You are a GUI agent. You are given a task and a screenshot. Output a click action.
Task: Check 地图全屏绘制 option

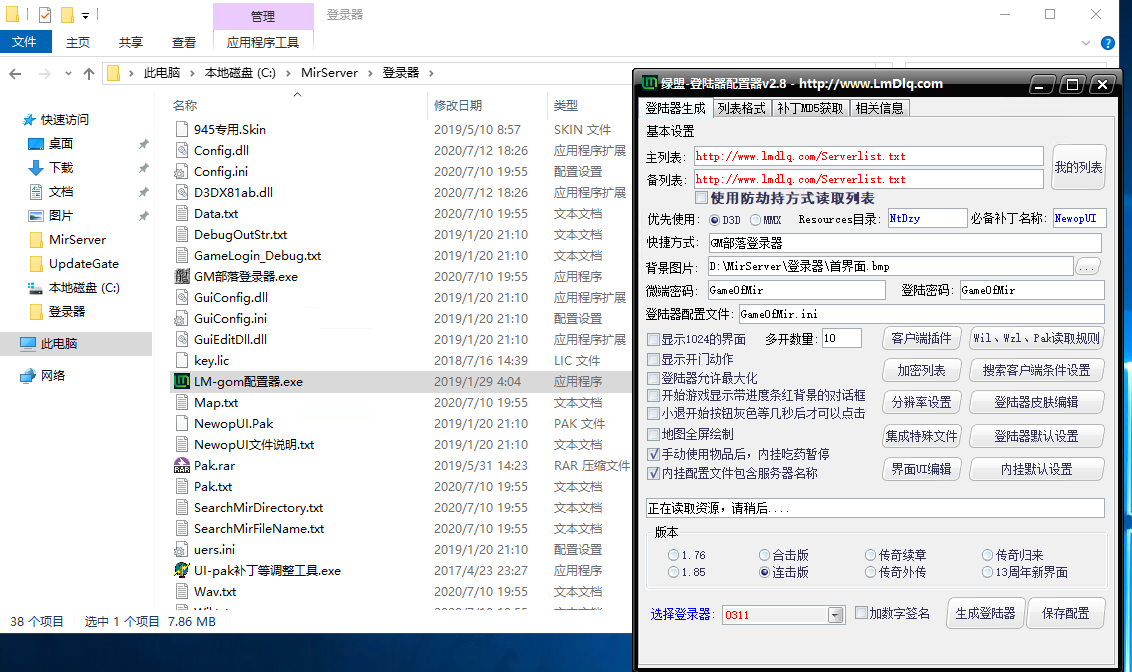tap(653, 434)
